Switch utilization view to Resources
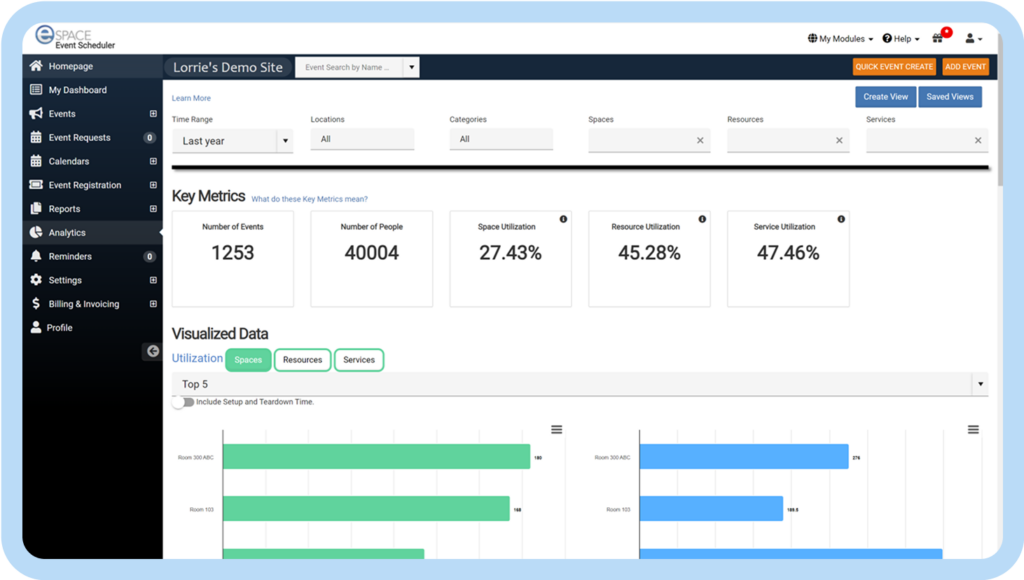Image resolution: width=1024 pixels, height=580 pixels. [302, 360]
